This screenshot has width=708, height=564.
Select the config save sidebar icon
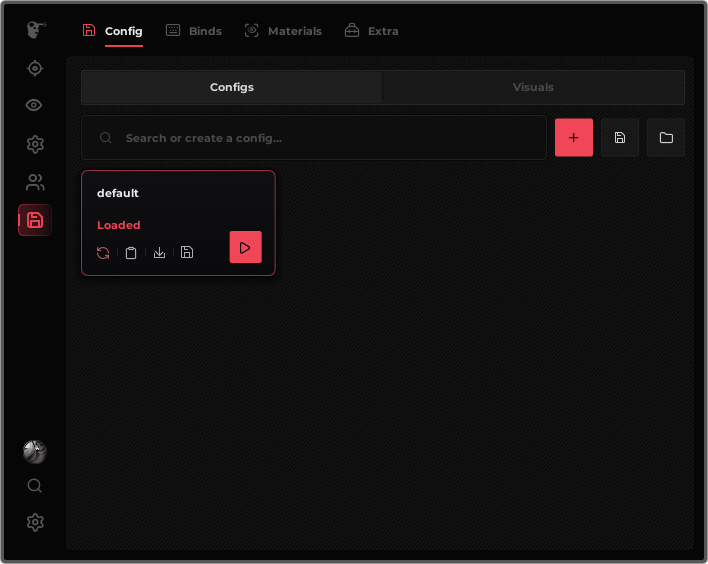(35, 220)
